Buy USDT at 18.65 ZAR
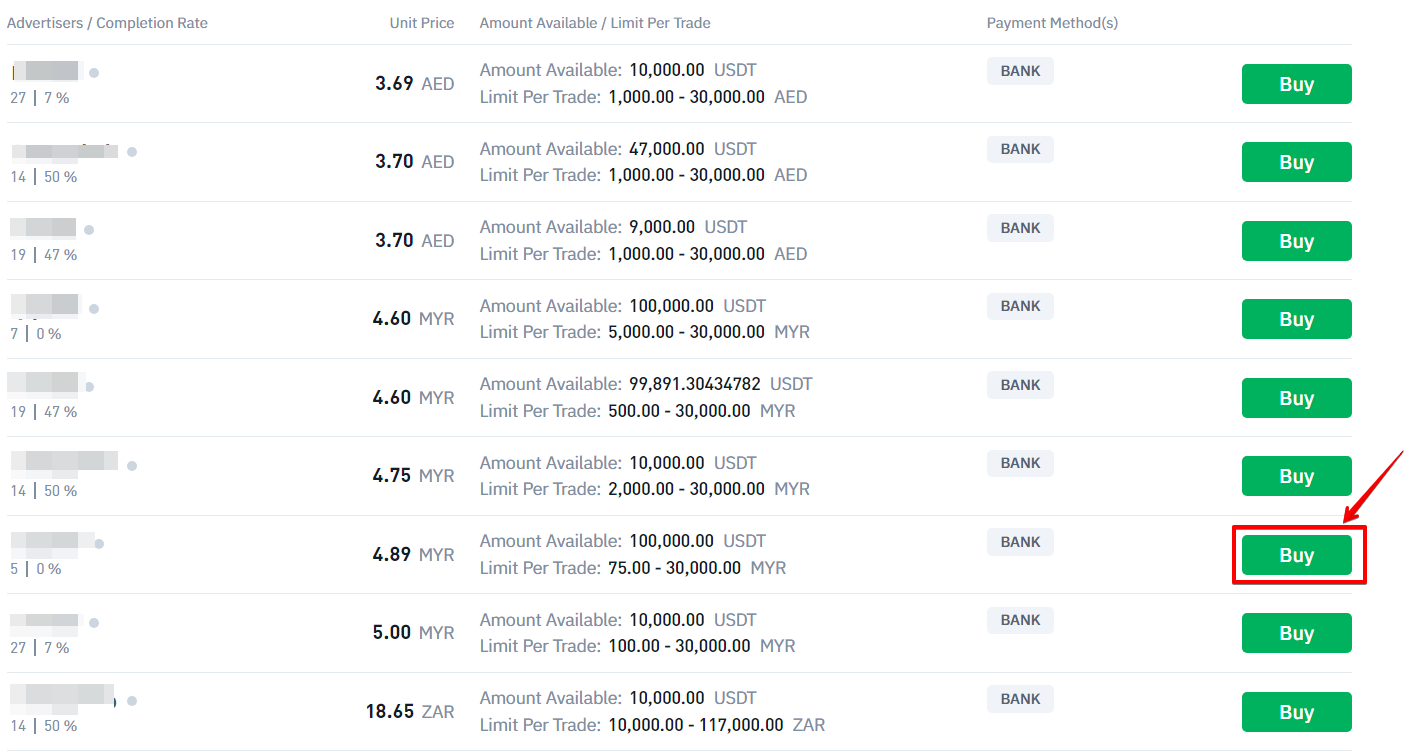This screenshot has width=1415, height=756. click(x=1296, y=712)
